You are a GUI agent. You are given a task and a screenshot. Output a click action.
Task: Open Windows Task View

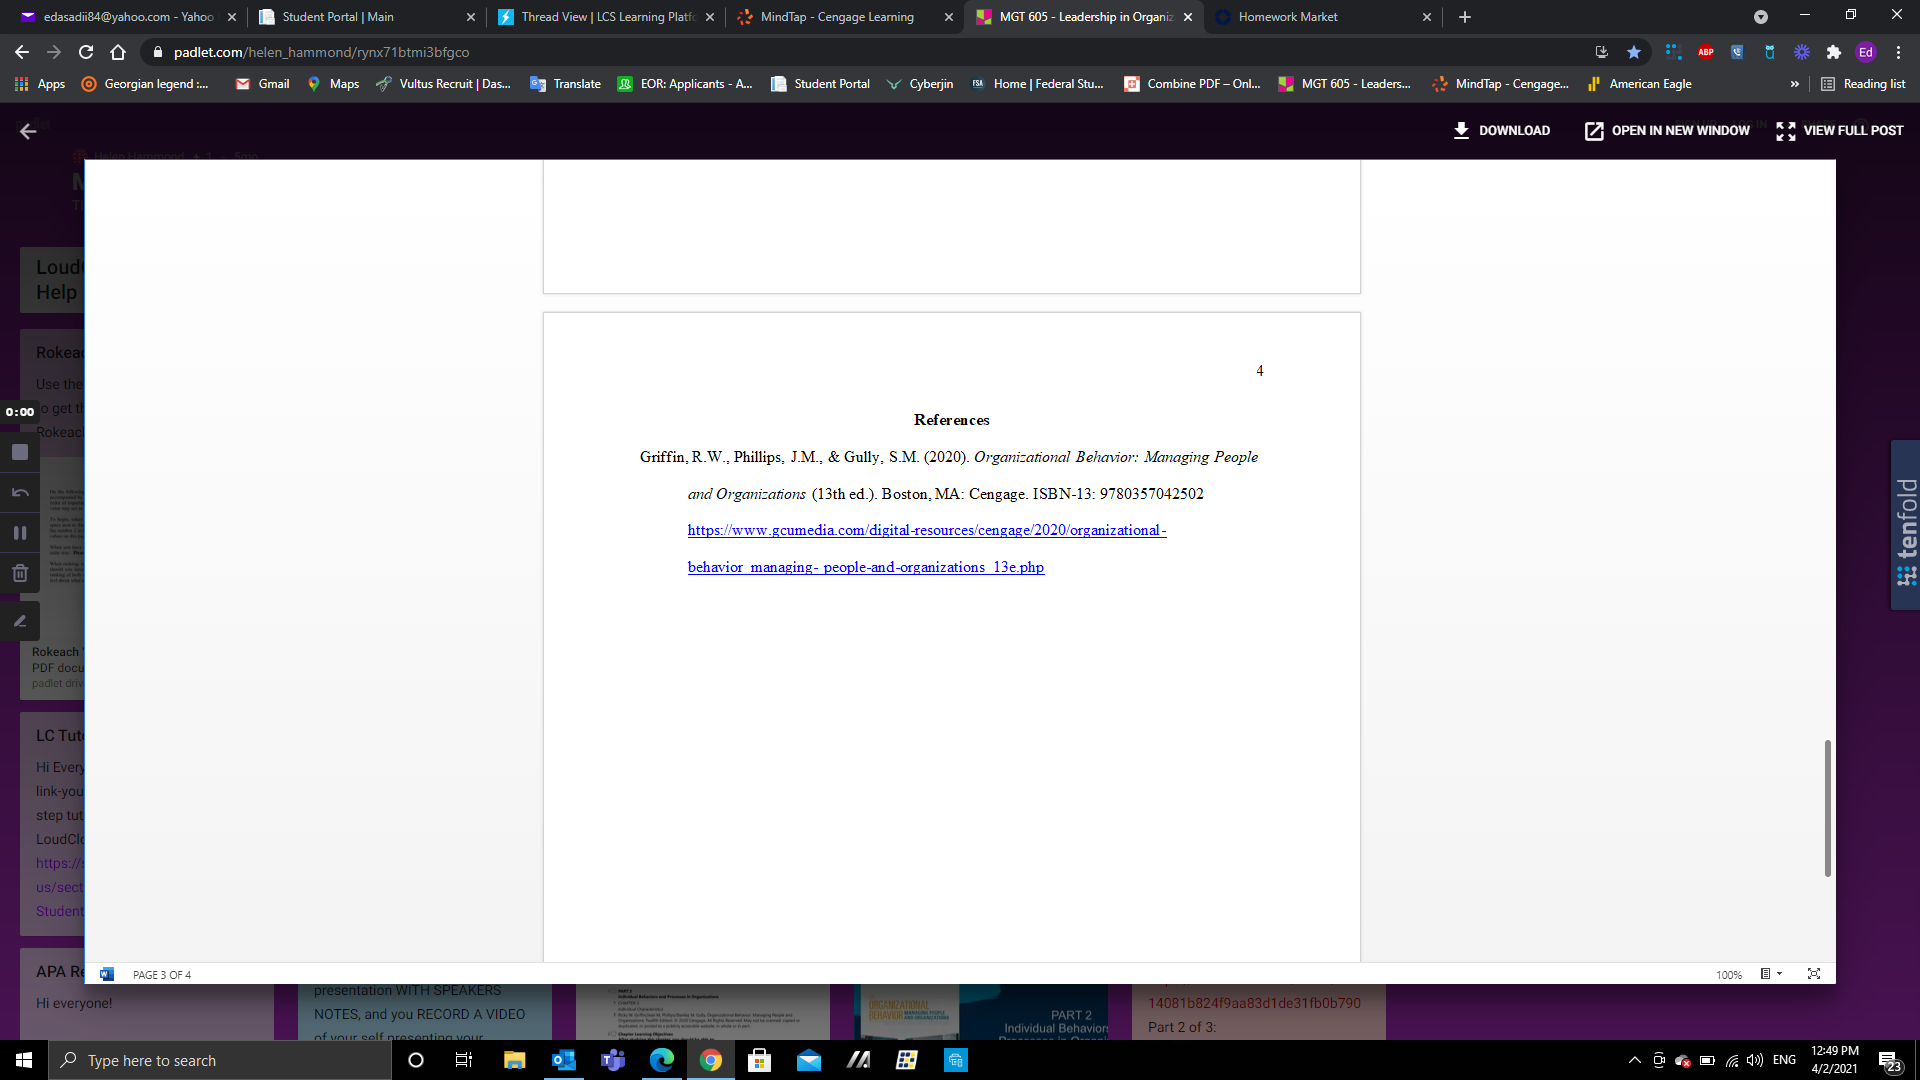(464, 1060)
